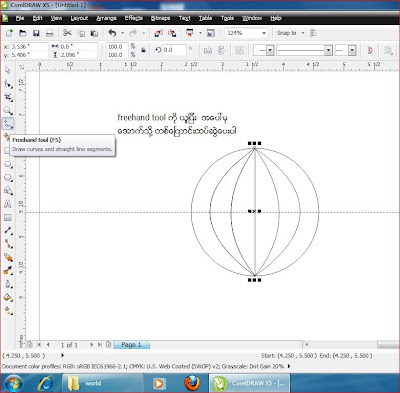This screenshot has width=400, height=393.
Task: Save the document with floppy icon
Action: pos(36,33)
